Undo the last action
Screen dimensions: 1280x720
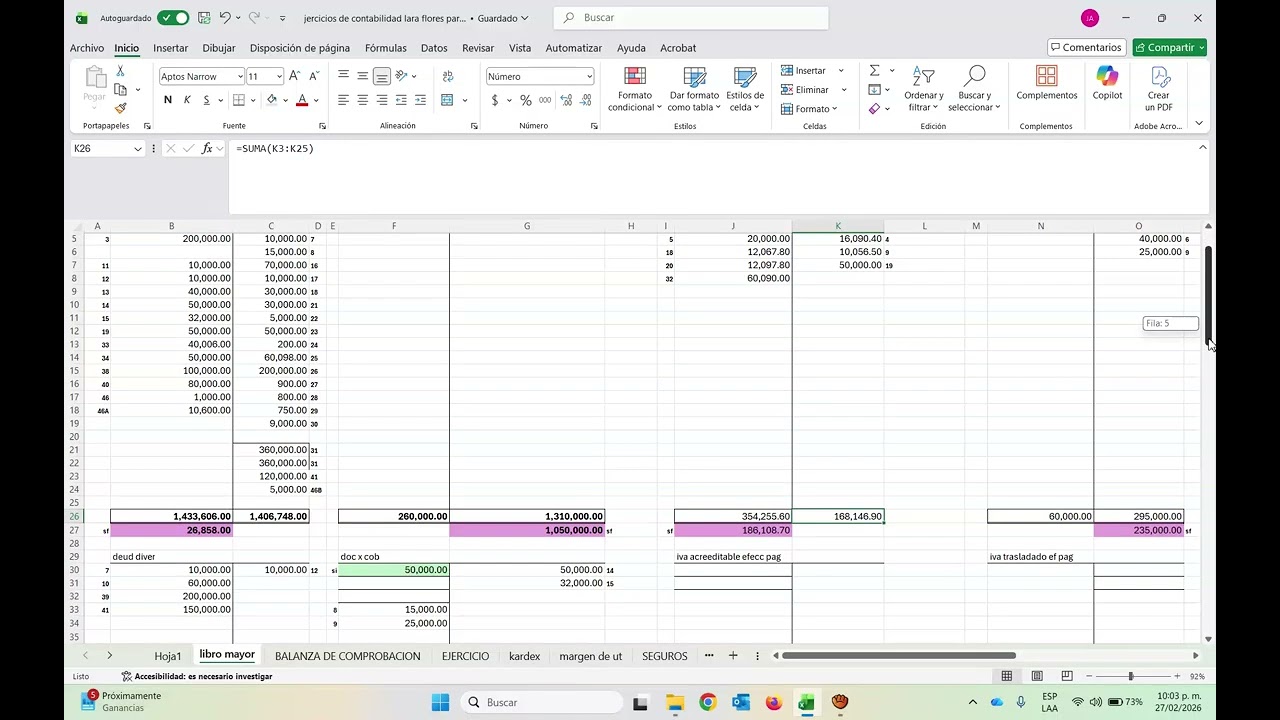(x=225, y=18)
